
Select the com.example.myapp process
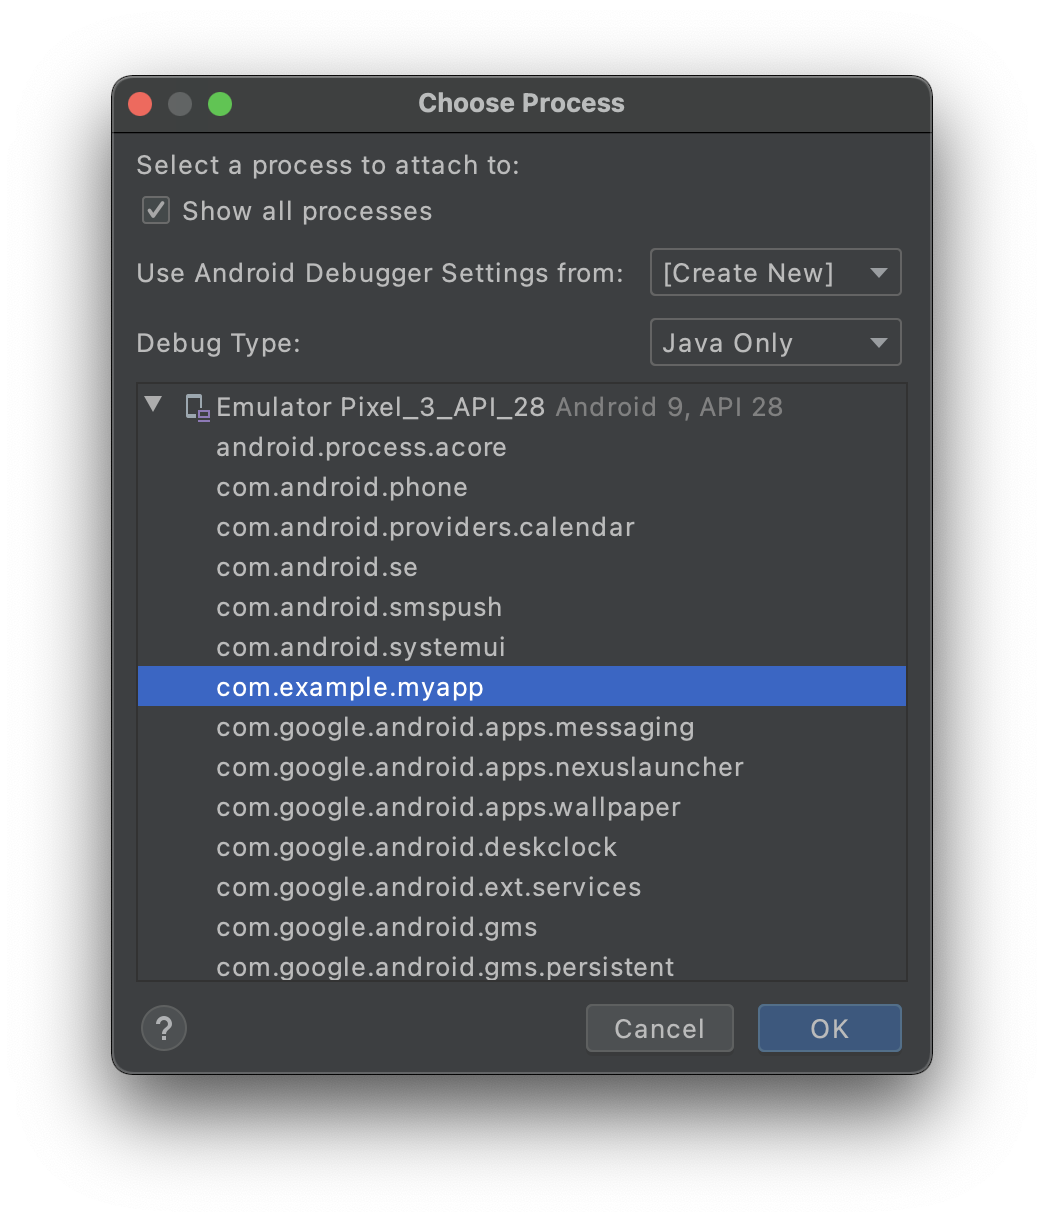tap(522, 687)
